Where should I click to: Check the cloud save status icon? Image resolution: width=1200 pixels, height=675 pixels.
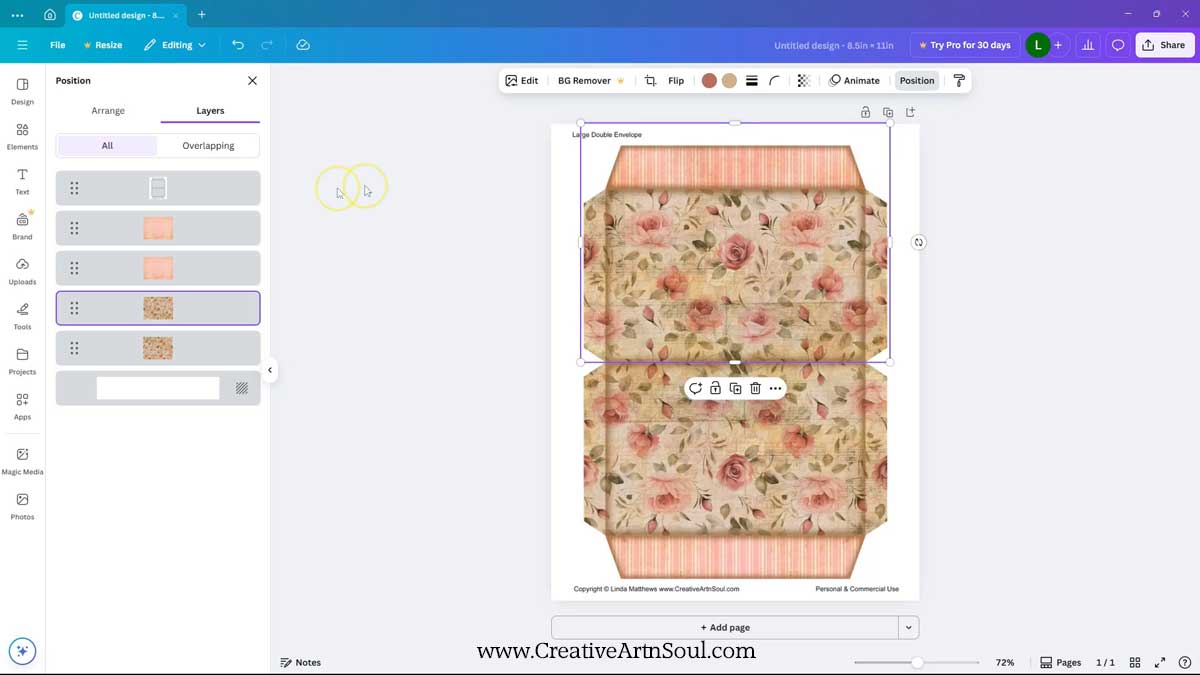pyautogui.click(x=303, y=45)
